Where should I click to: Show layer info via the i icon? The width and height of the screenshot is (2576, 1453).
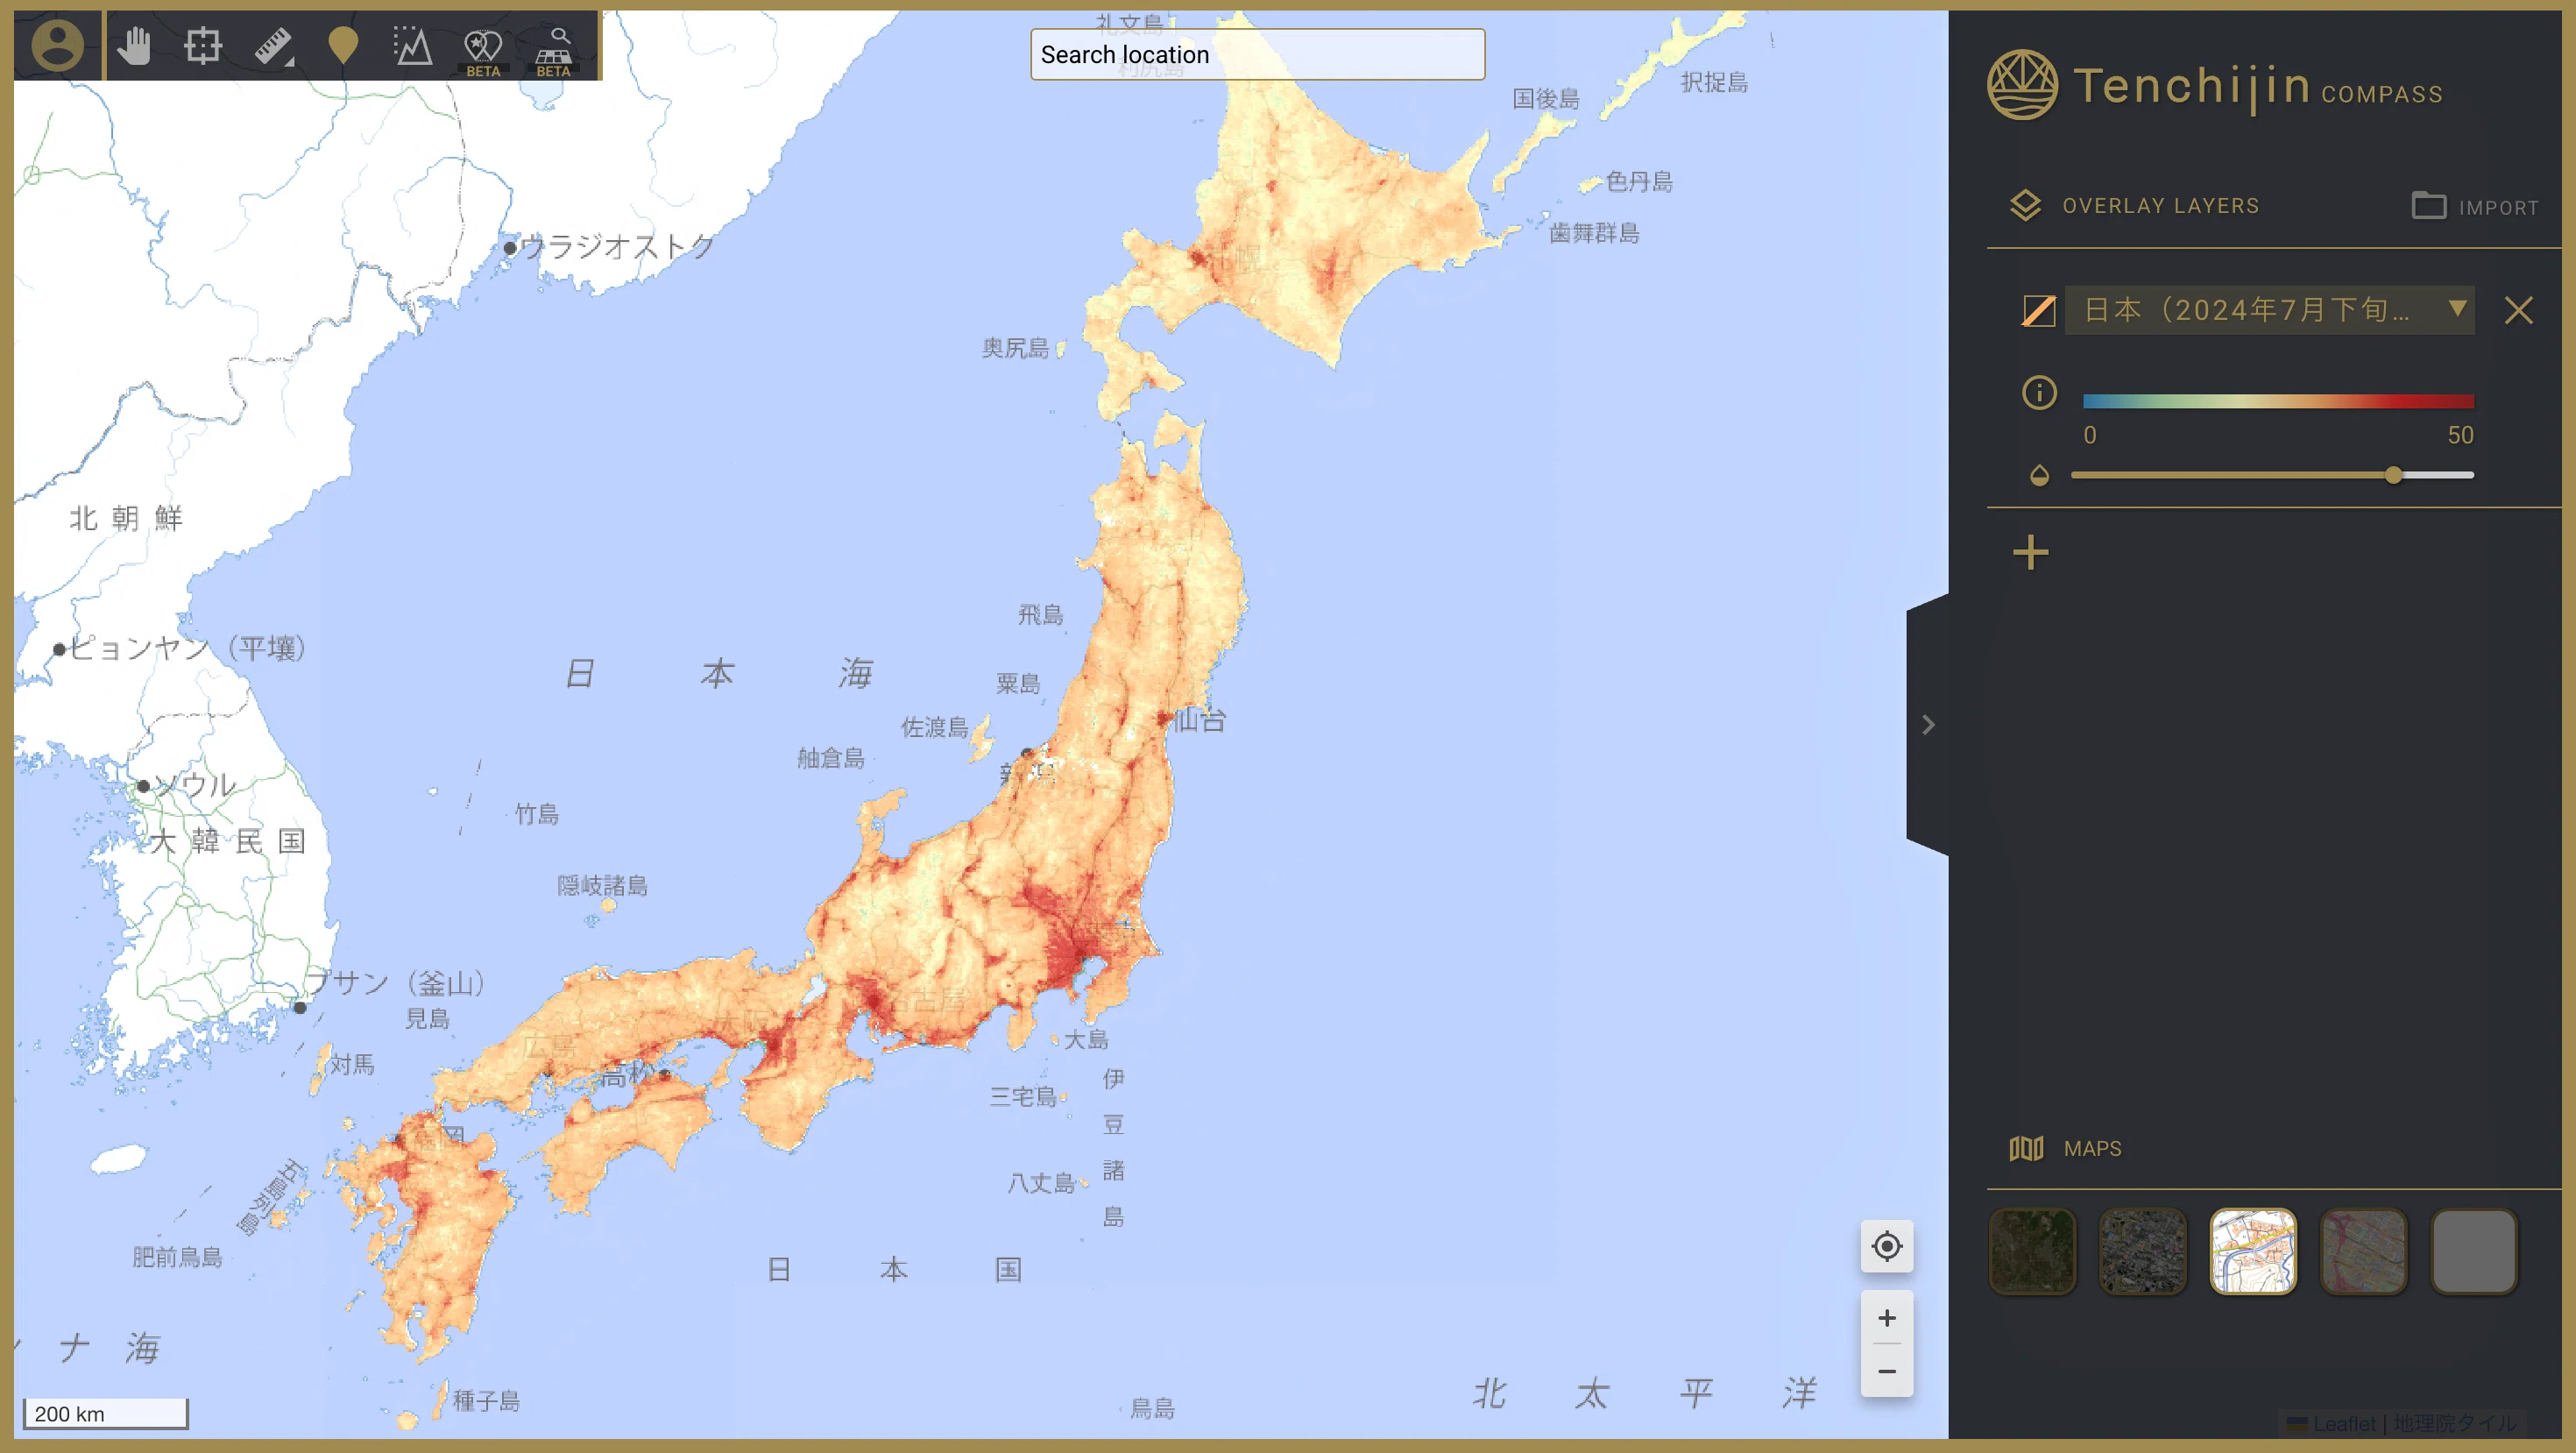pyautogui.click(x=2039, y=392)
